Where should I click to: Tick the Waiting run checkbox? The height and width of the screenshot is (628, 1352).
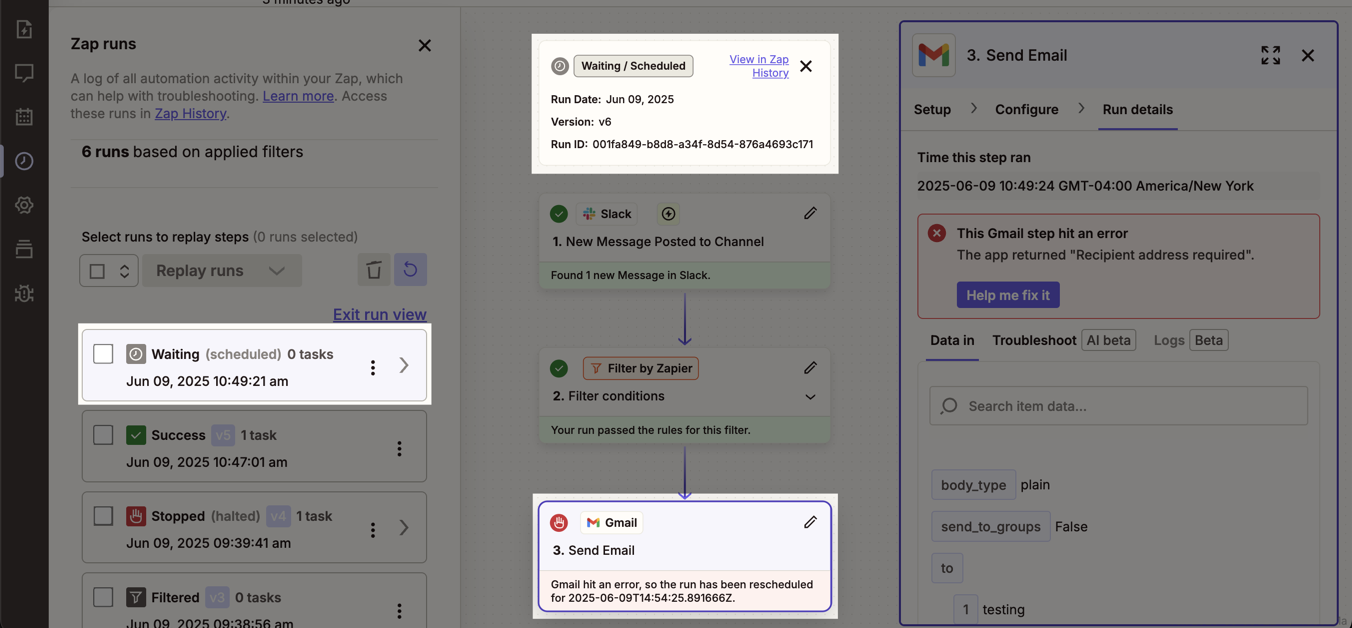click(103, 353)
